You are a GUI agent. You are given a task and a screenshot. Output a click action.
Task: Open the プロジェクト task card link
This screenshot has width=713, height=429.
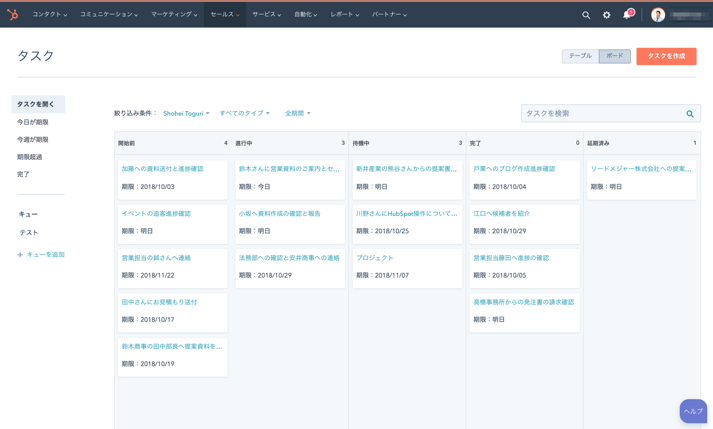[375, 258]
